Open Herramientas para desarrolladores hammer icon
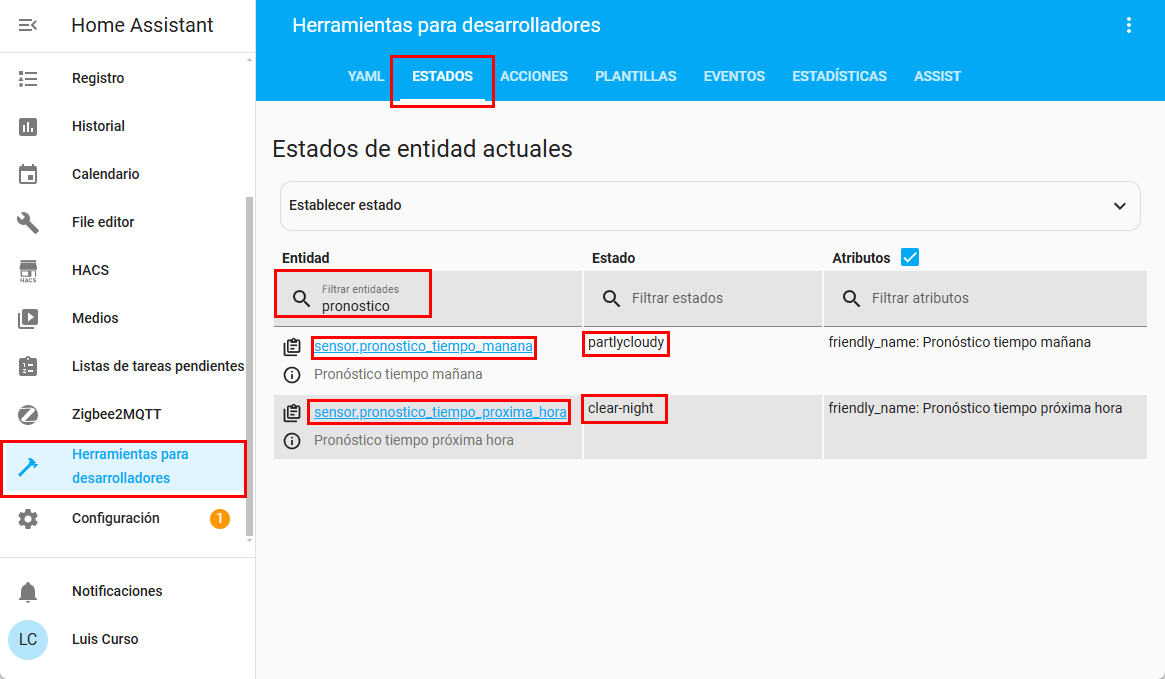This screenshot has height=679, width=1165. [x=27, y=467]
